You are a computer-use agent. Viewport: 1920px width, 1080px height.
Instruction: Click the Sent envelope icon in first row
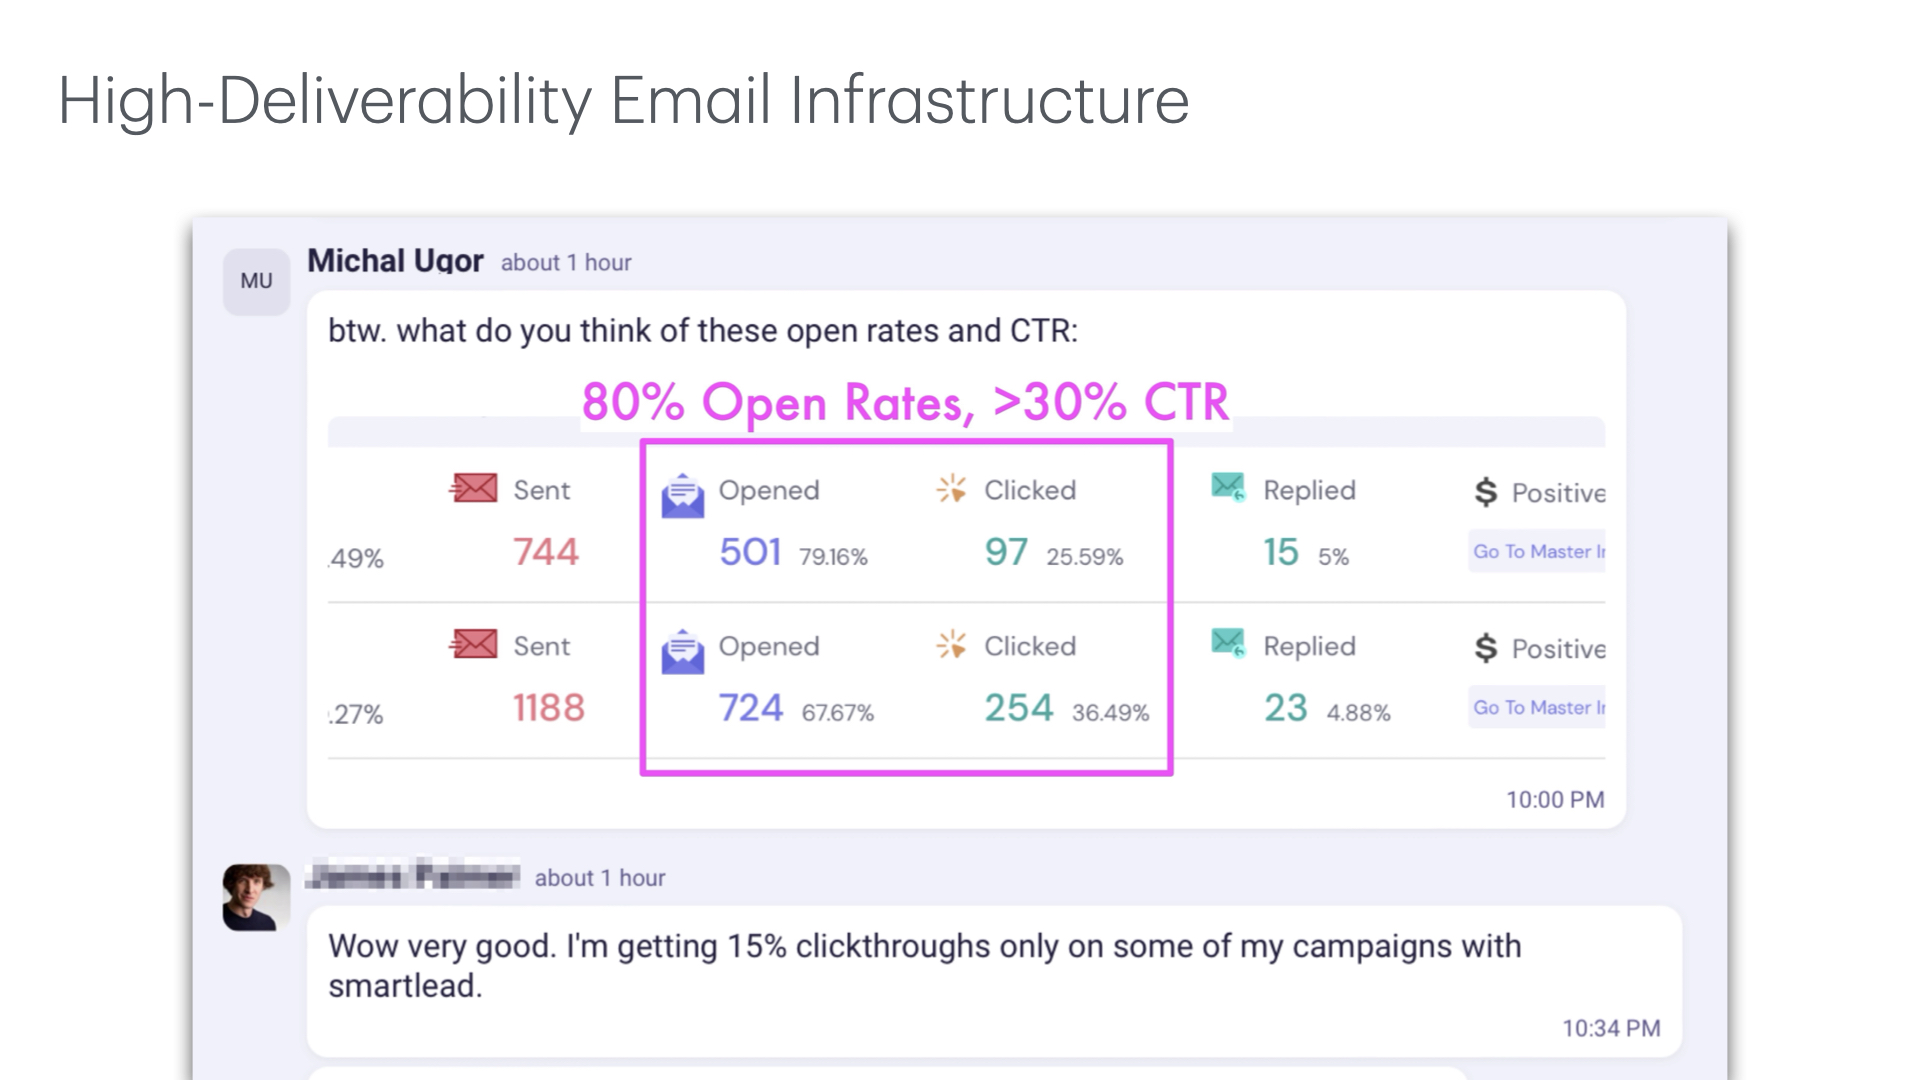coord(473,489)
